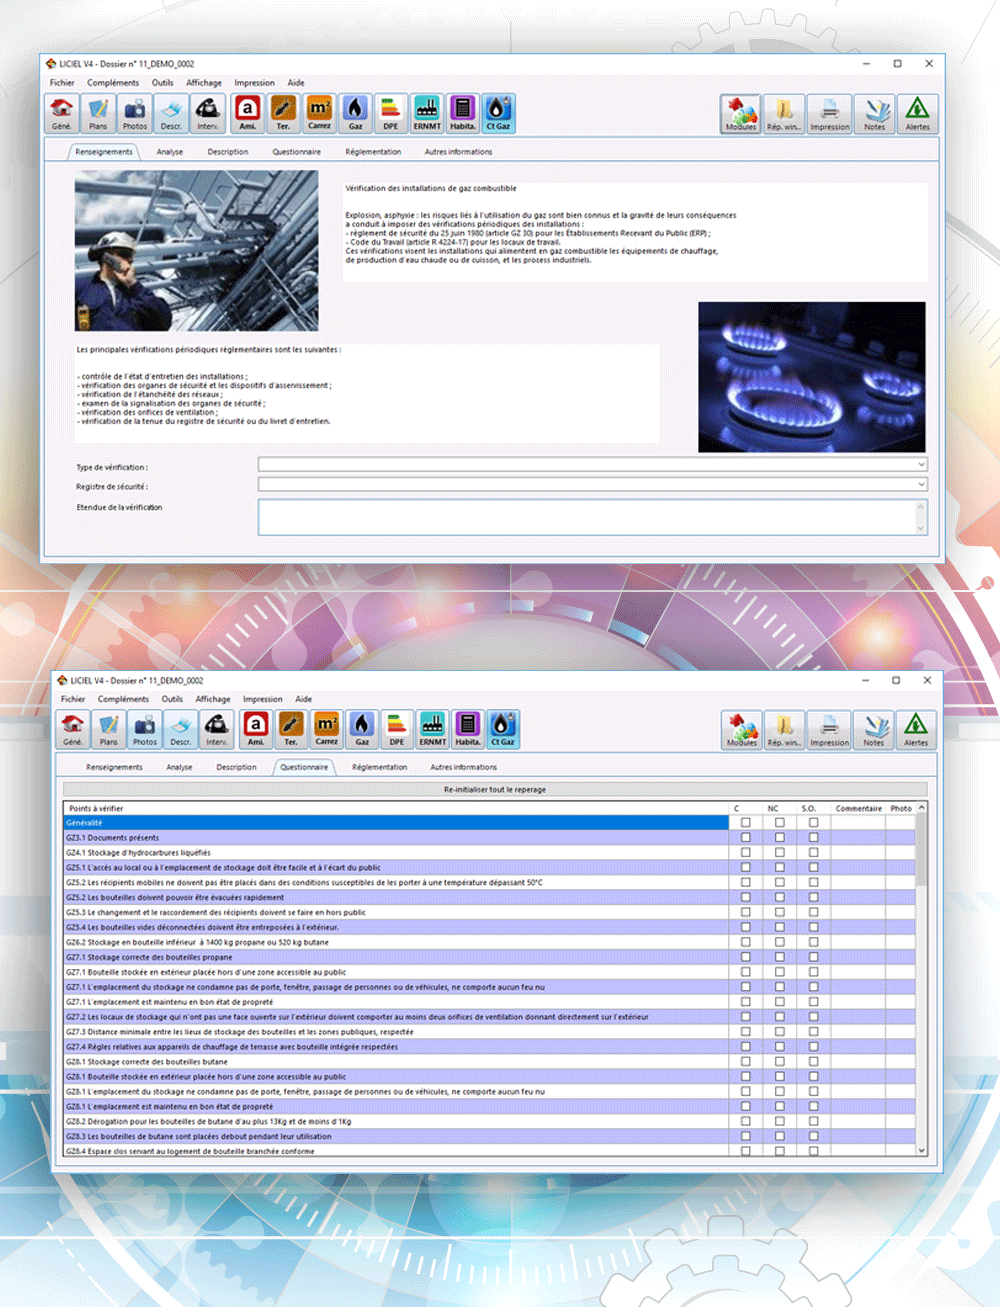Viewport: 1000px width, 1307px height.
Task: Click Géné. icon in bottom window toolbar
Action: tap(73, 729)
